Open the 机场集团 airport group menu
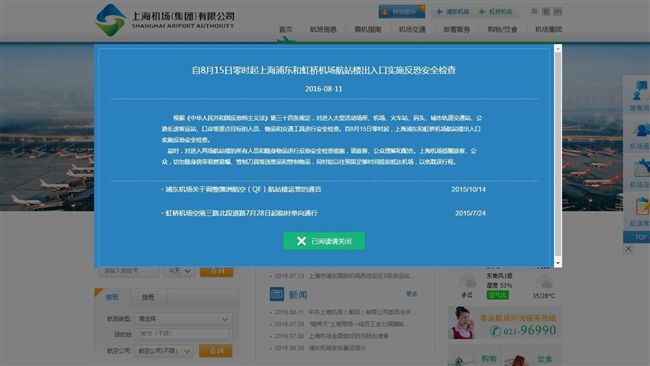 [x=548, y=29]
